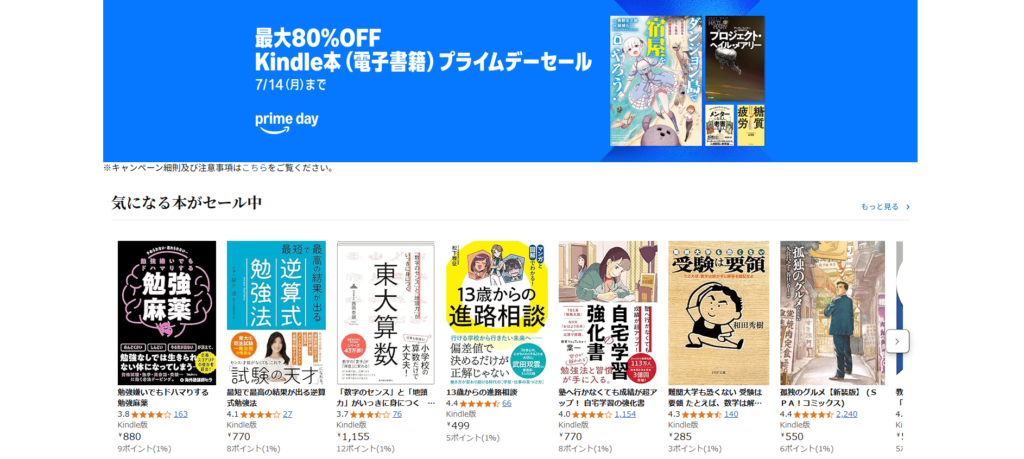Click the 最短で最高の結果が出る逆算式勉強法 title link
Screen dimensions: 1024x459
[276, 398]
